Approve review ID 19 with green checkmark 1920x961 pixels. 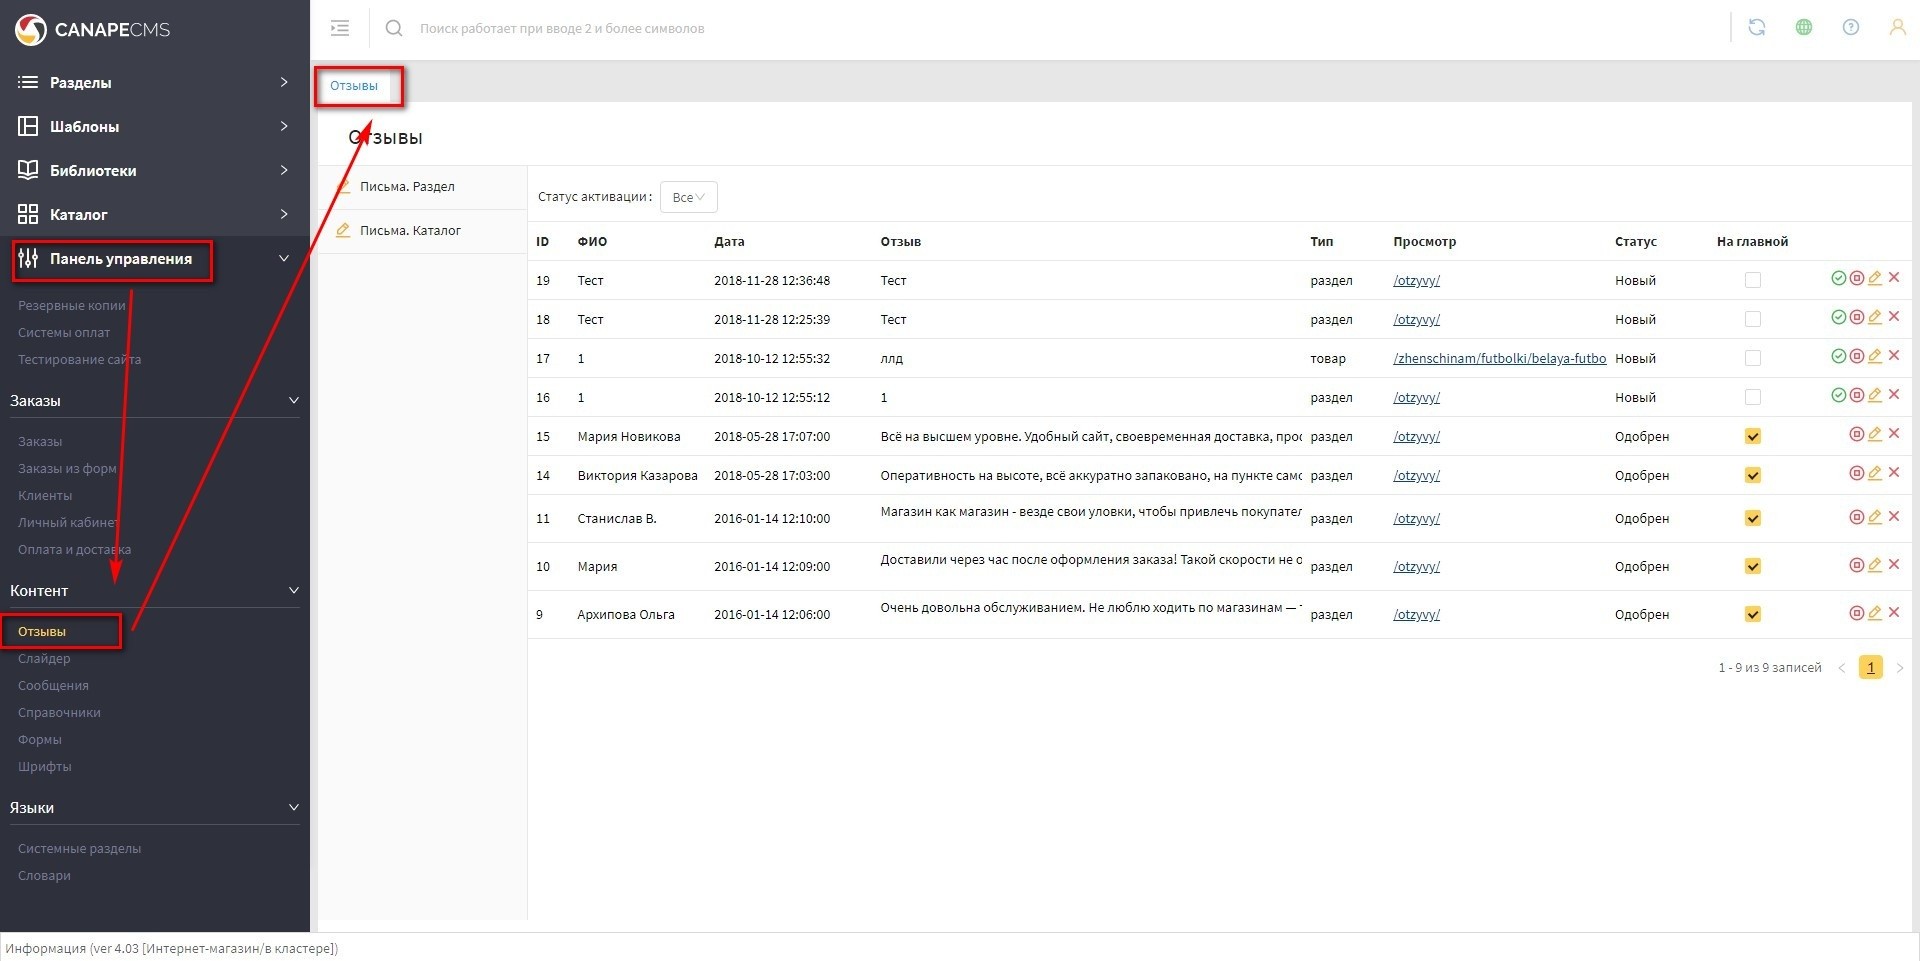point(1838,279)
